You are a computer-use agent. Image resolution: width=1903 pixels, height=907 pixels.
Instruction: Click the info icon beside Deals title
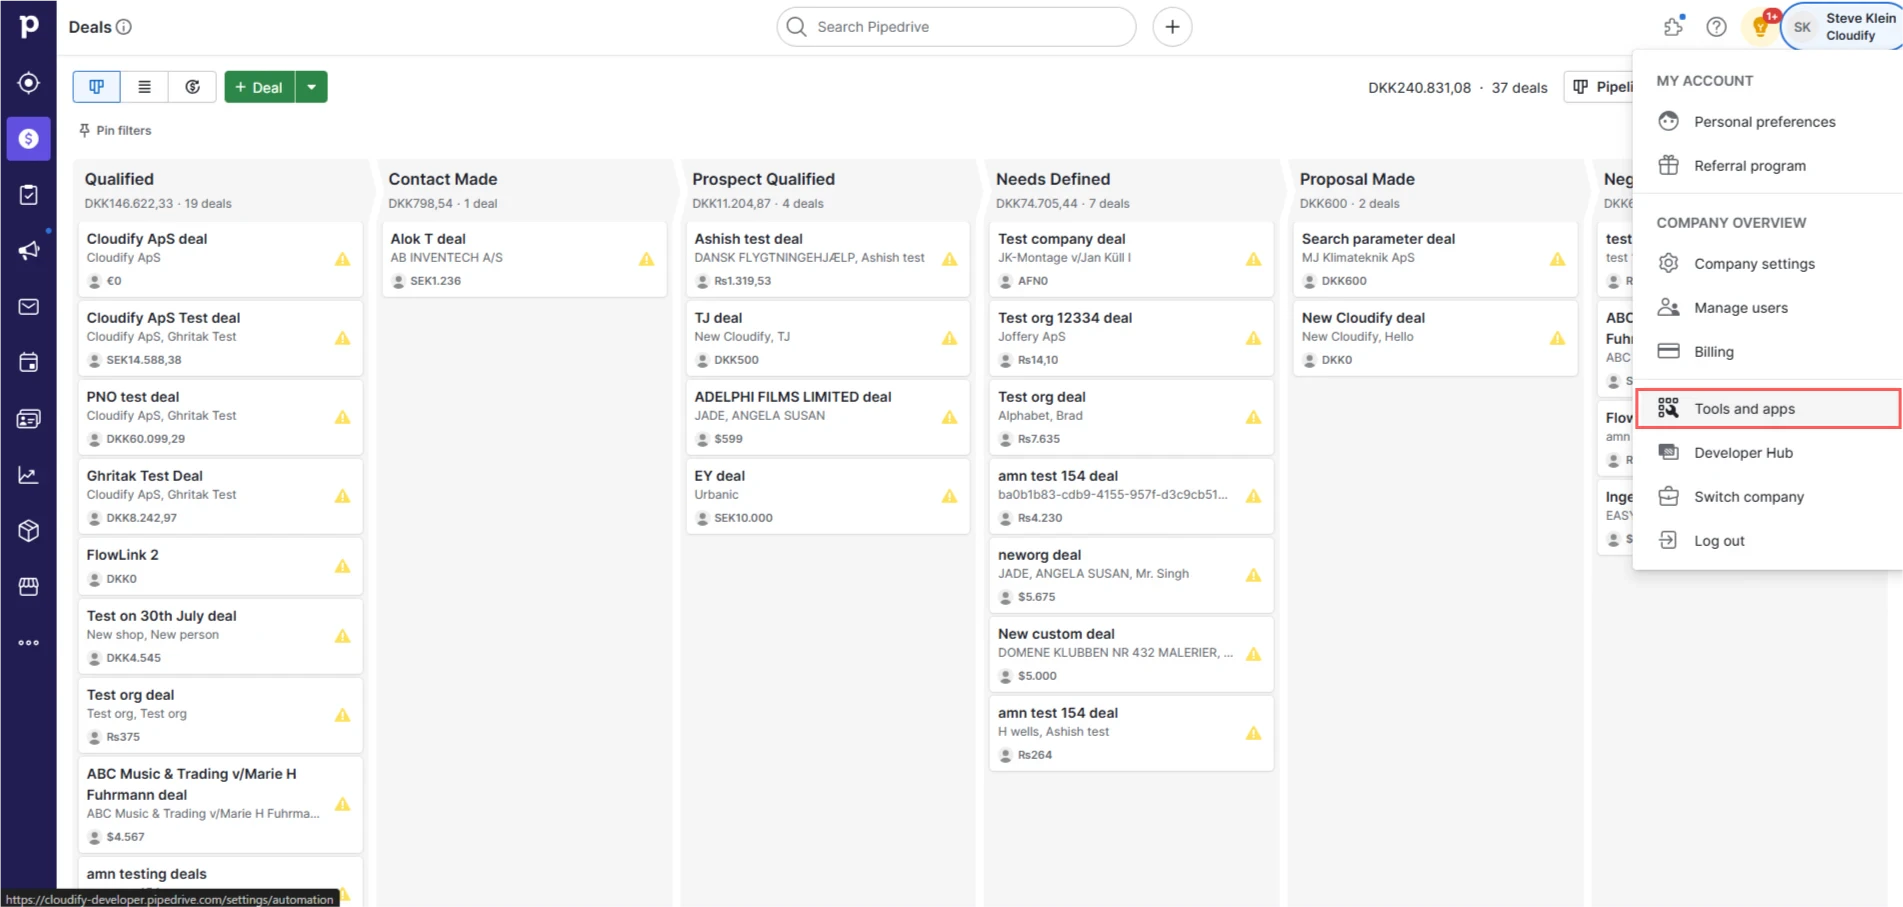(124, 27)
